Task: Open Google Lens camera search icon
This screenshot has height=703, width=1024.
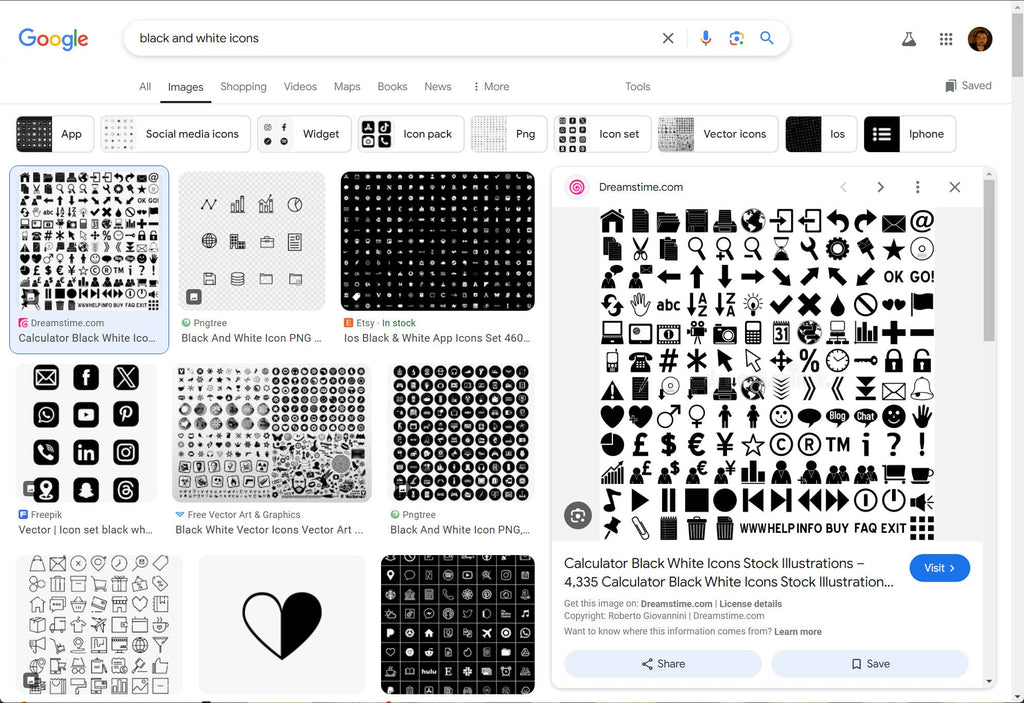Action: (736, 39)
